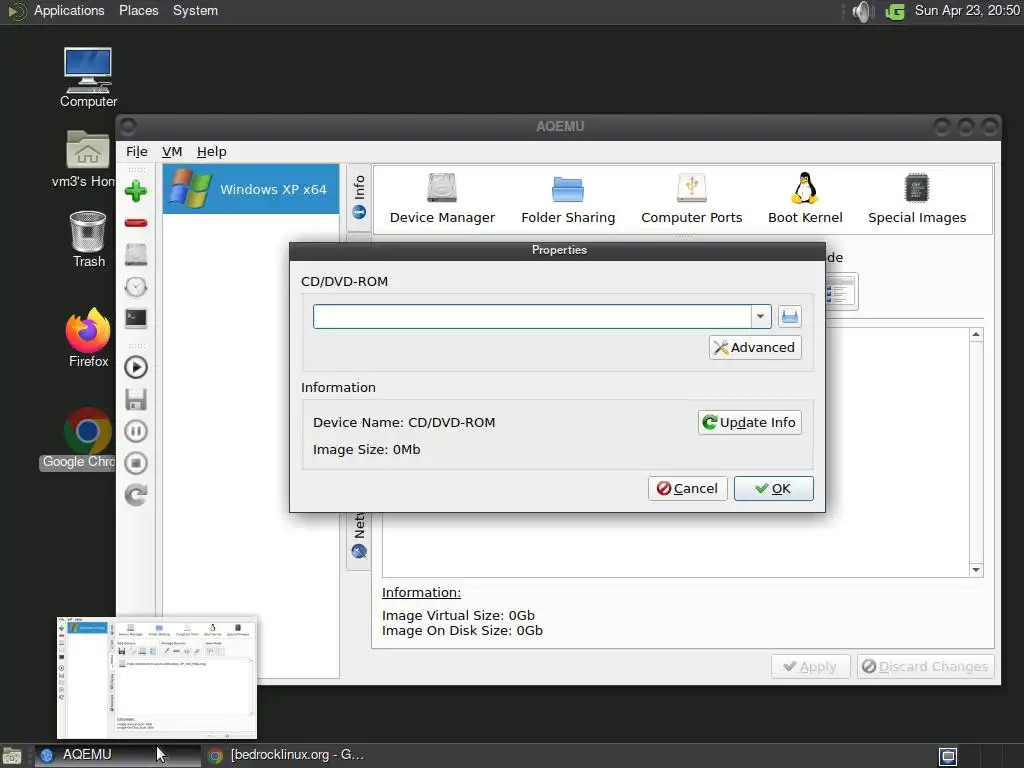Select the Windows XP x64 virtual machine
Image resolution: width=1024 pixels, height=768 pixels.
point(251,189)
